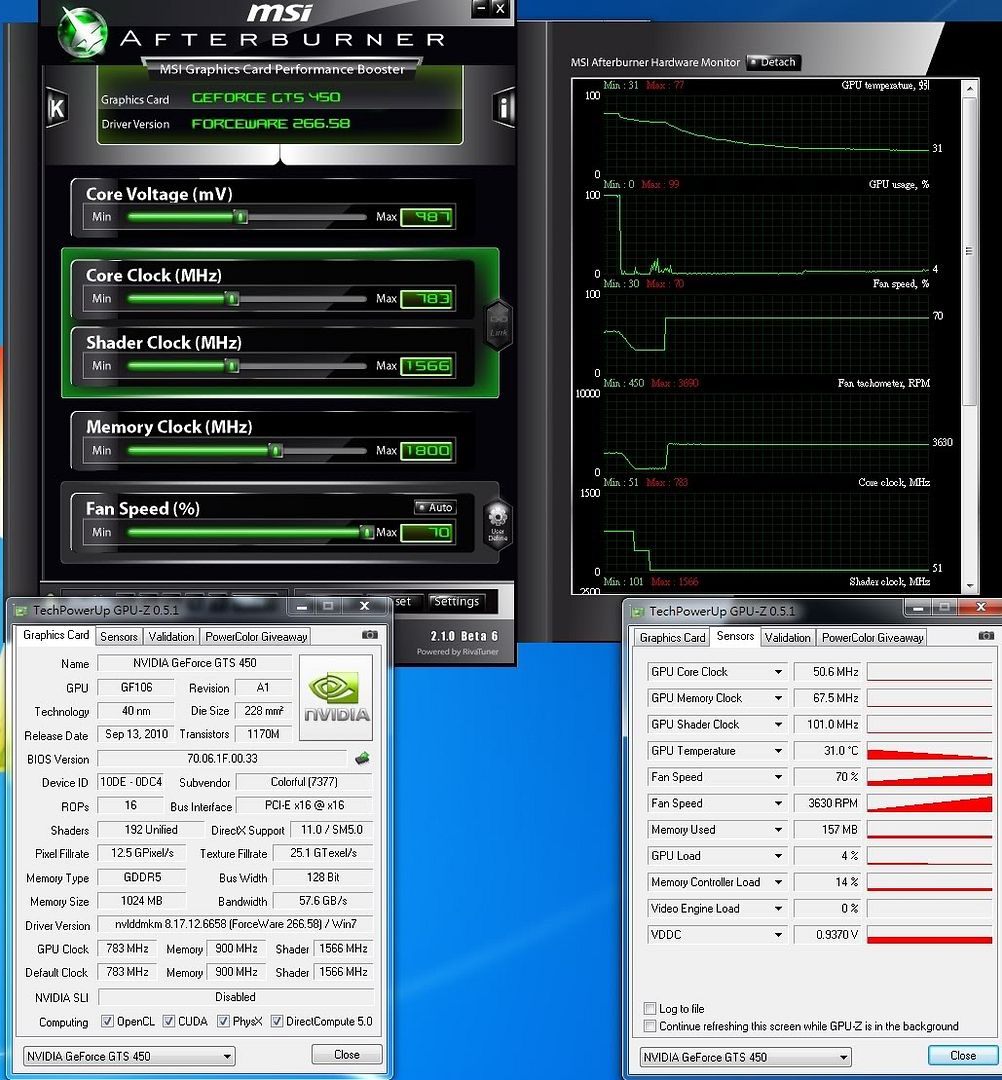This screenshot has width=1002, height=1080.
Task: Open the Fan Speed 3630 RPM sensor dropdown
Action: tap(778, 803)
